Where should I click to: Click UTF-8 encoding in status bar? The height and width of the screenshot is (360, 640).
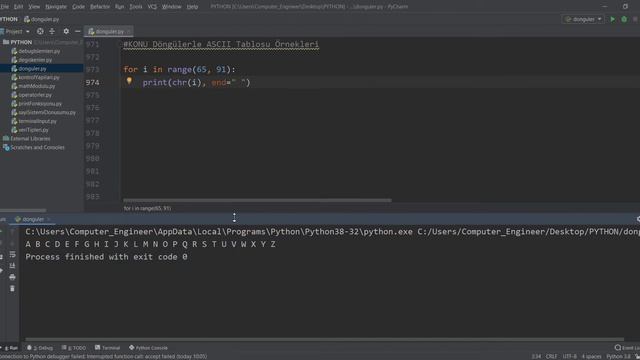coord(569,356)
